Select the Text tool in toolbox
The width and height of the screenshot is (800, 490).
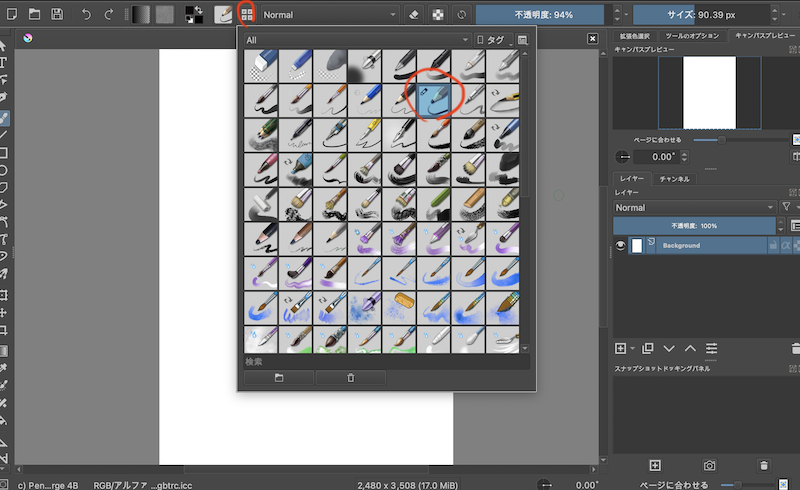click(x=5, y=62)
